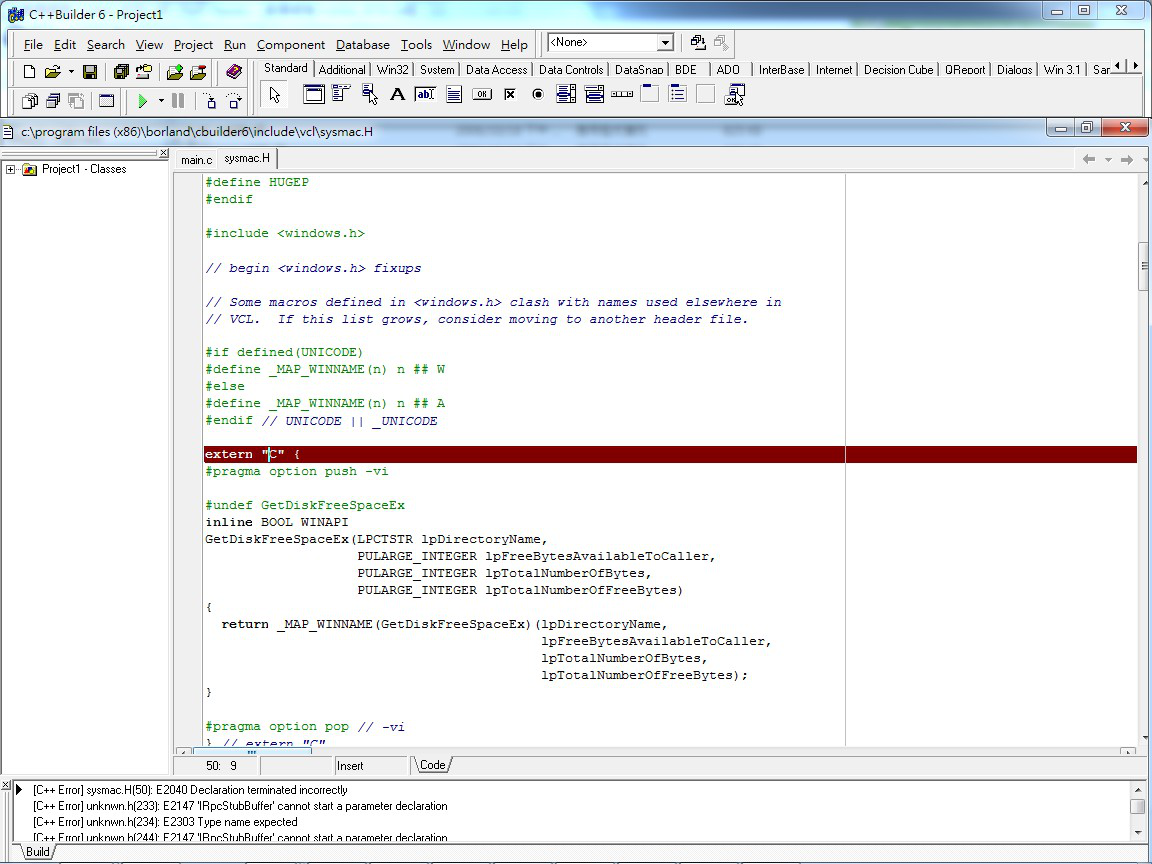
Task: Click the E2040 sysmac.H error message
Action: point(190,790)
